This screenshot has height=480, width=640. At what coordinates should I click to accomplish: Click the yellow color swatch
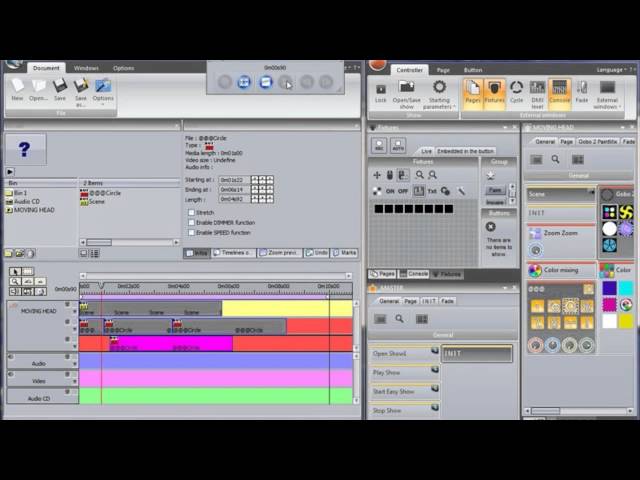click(x=626, y=321)
